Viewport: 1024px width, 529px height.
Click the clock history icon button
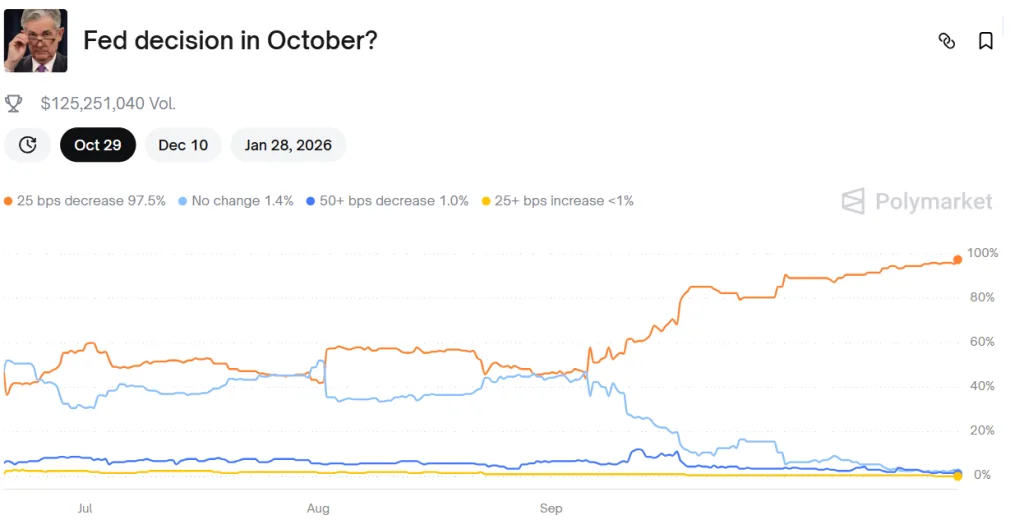[x=28, y=145]
